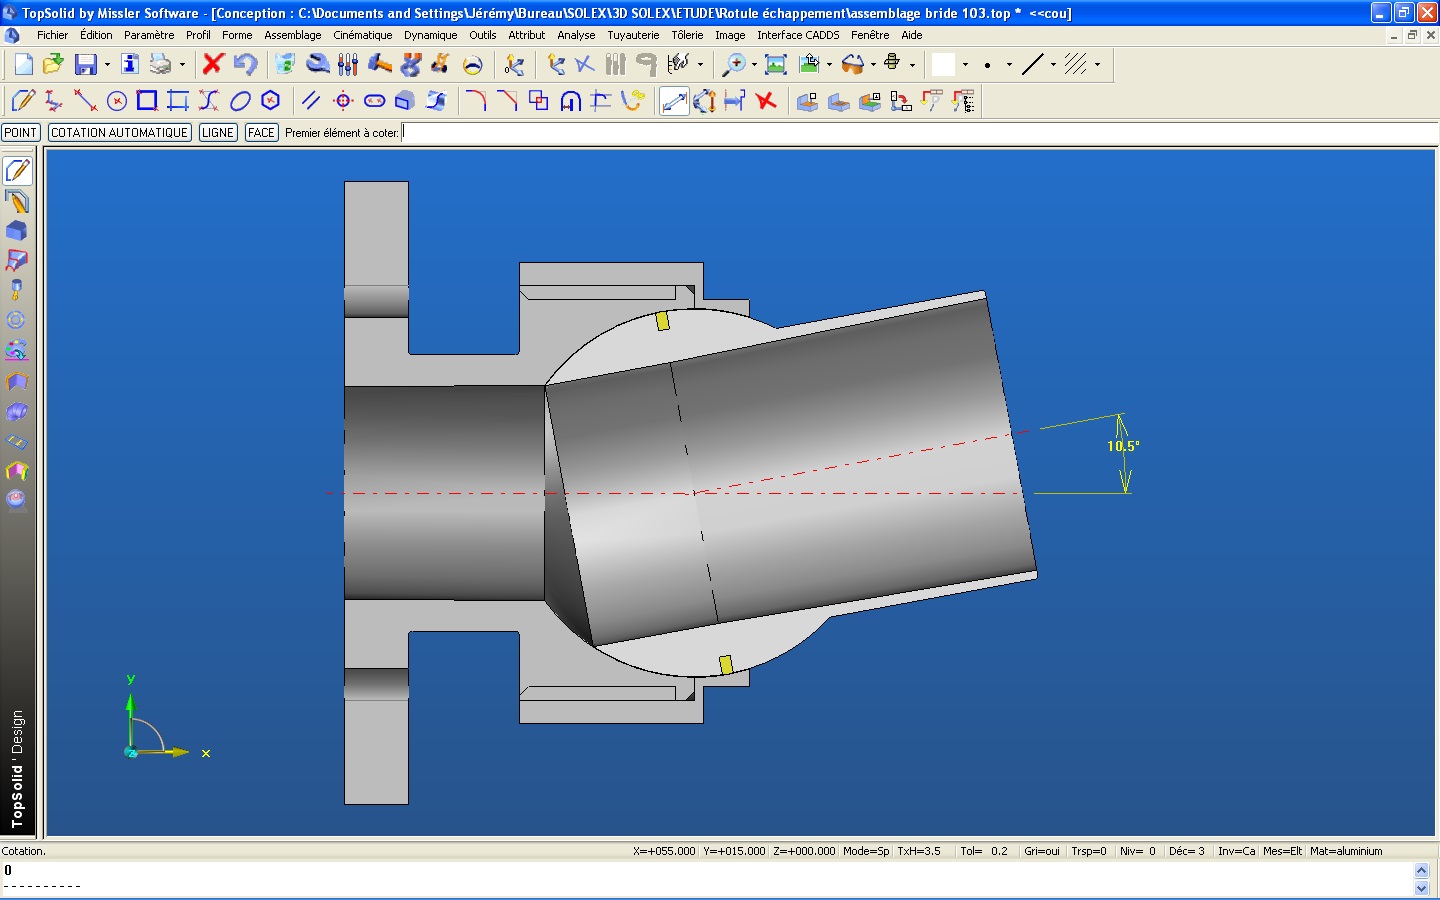The image size is (1440, 900).
Task: Expand the zoom magnifier dropdown arrow
Action: point(754,65)
